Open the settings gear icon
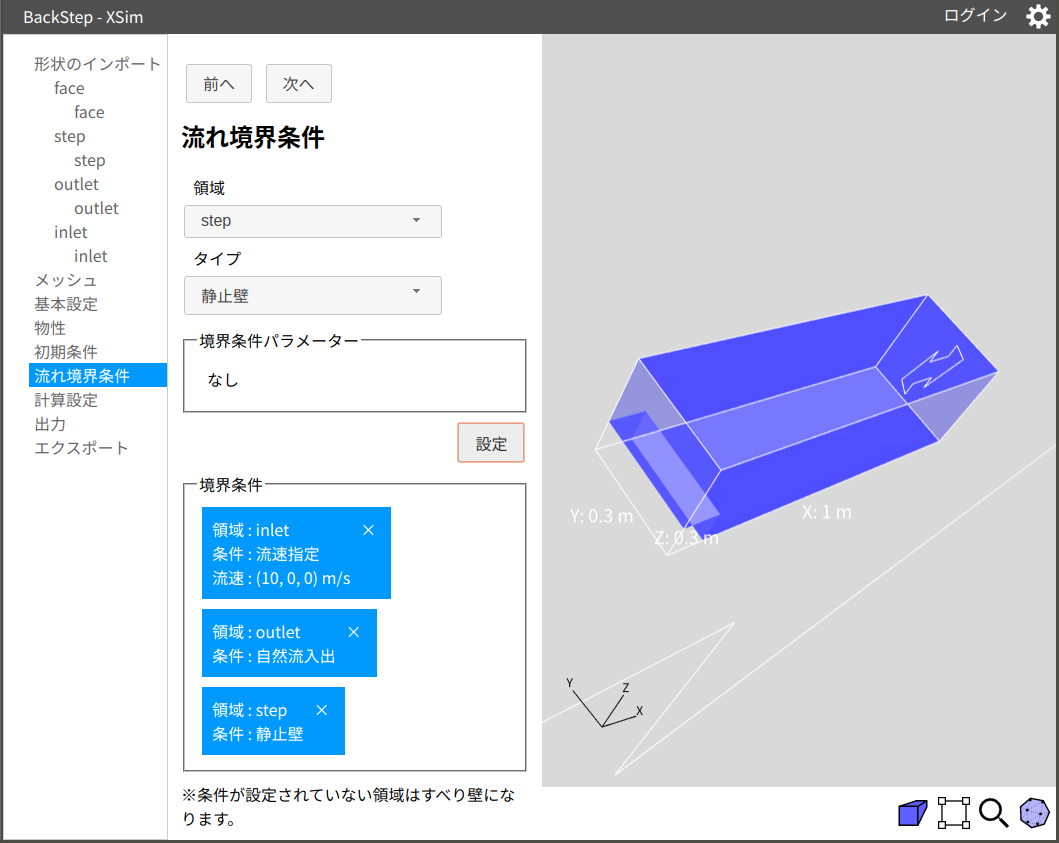Viewport: 1059px width, 843px height. 1038,16
